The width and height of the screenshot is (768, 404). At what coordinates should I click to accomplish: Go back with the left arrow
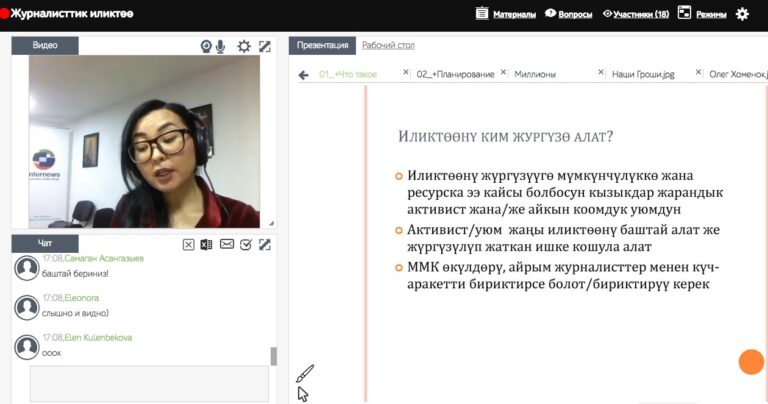click(x=304, y=75)
